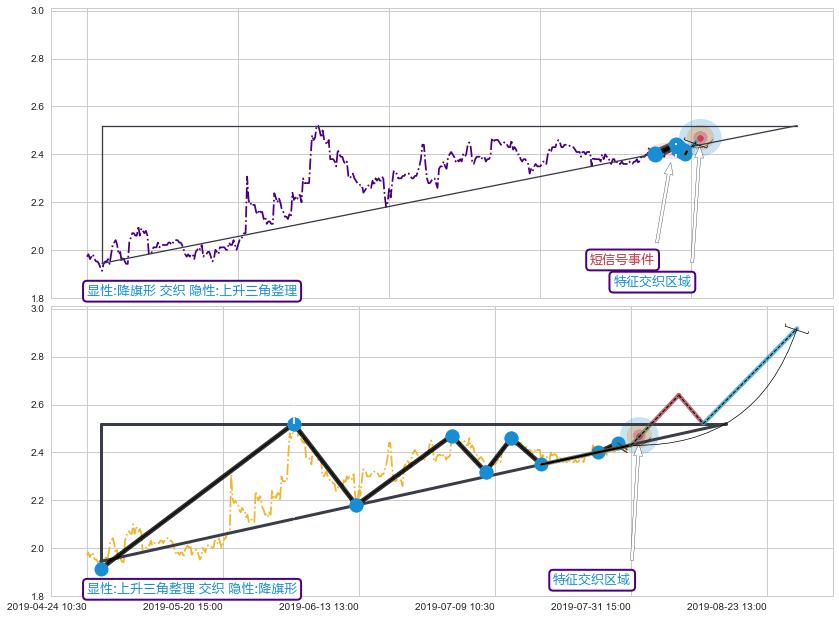Select the 显性:降旗形 交织 隐性:上升三角整理 label
839x619 pixels.
[x=192, y=291]
